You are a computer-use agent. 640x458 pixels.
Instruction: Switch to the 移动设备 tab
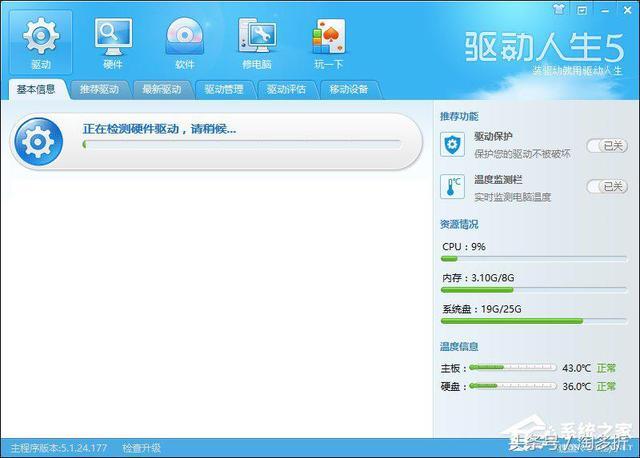pyautogui.click(x=349, y=89)
